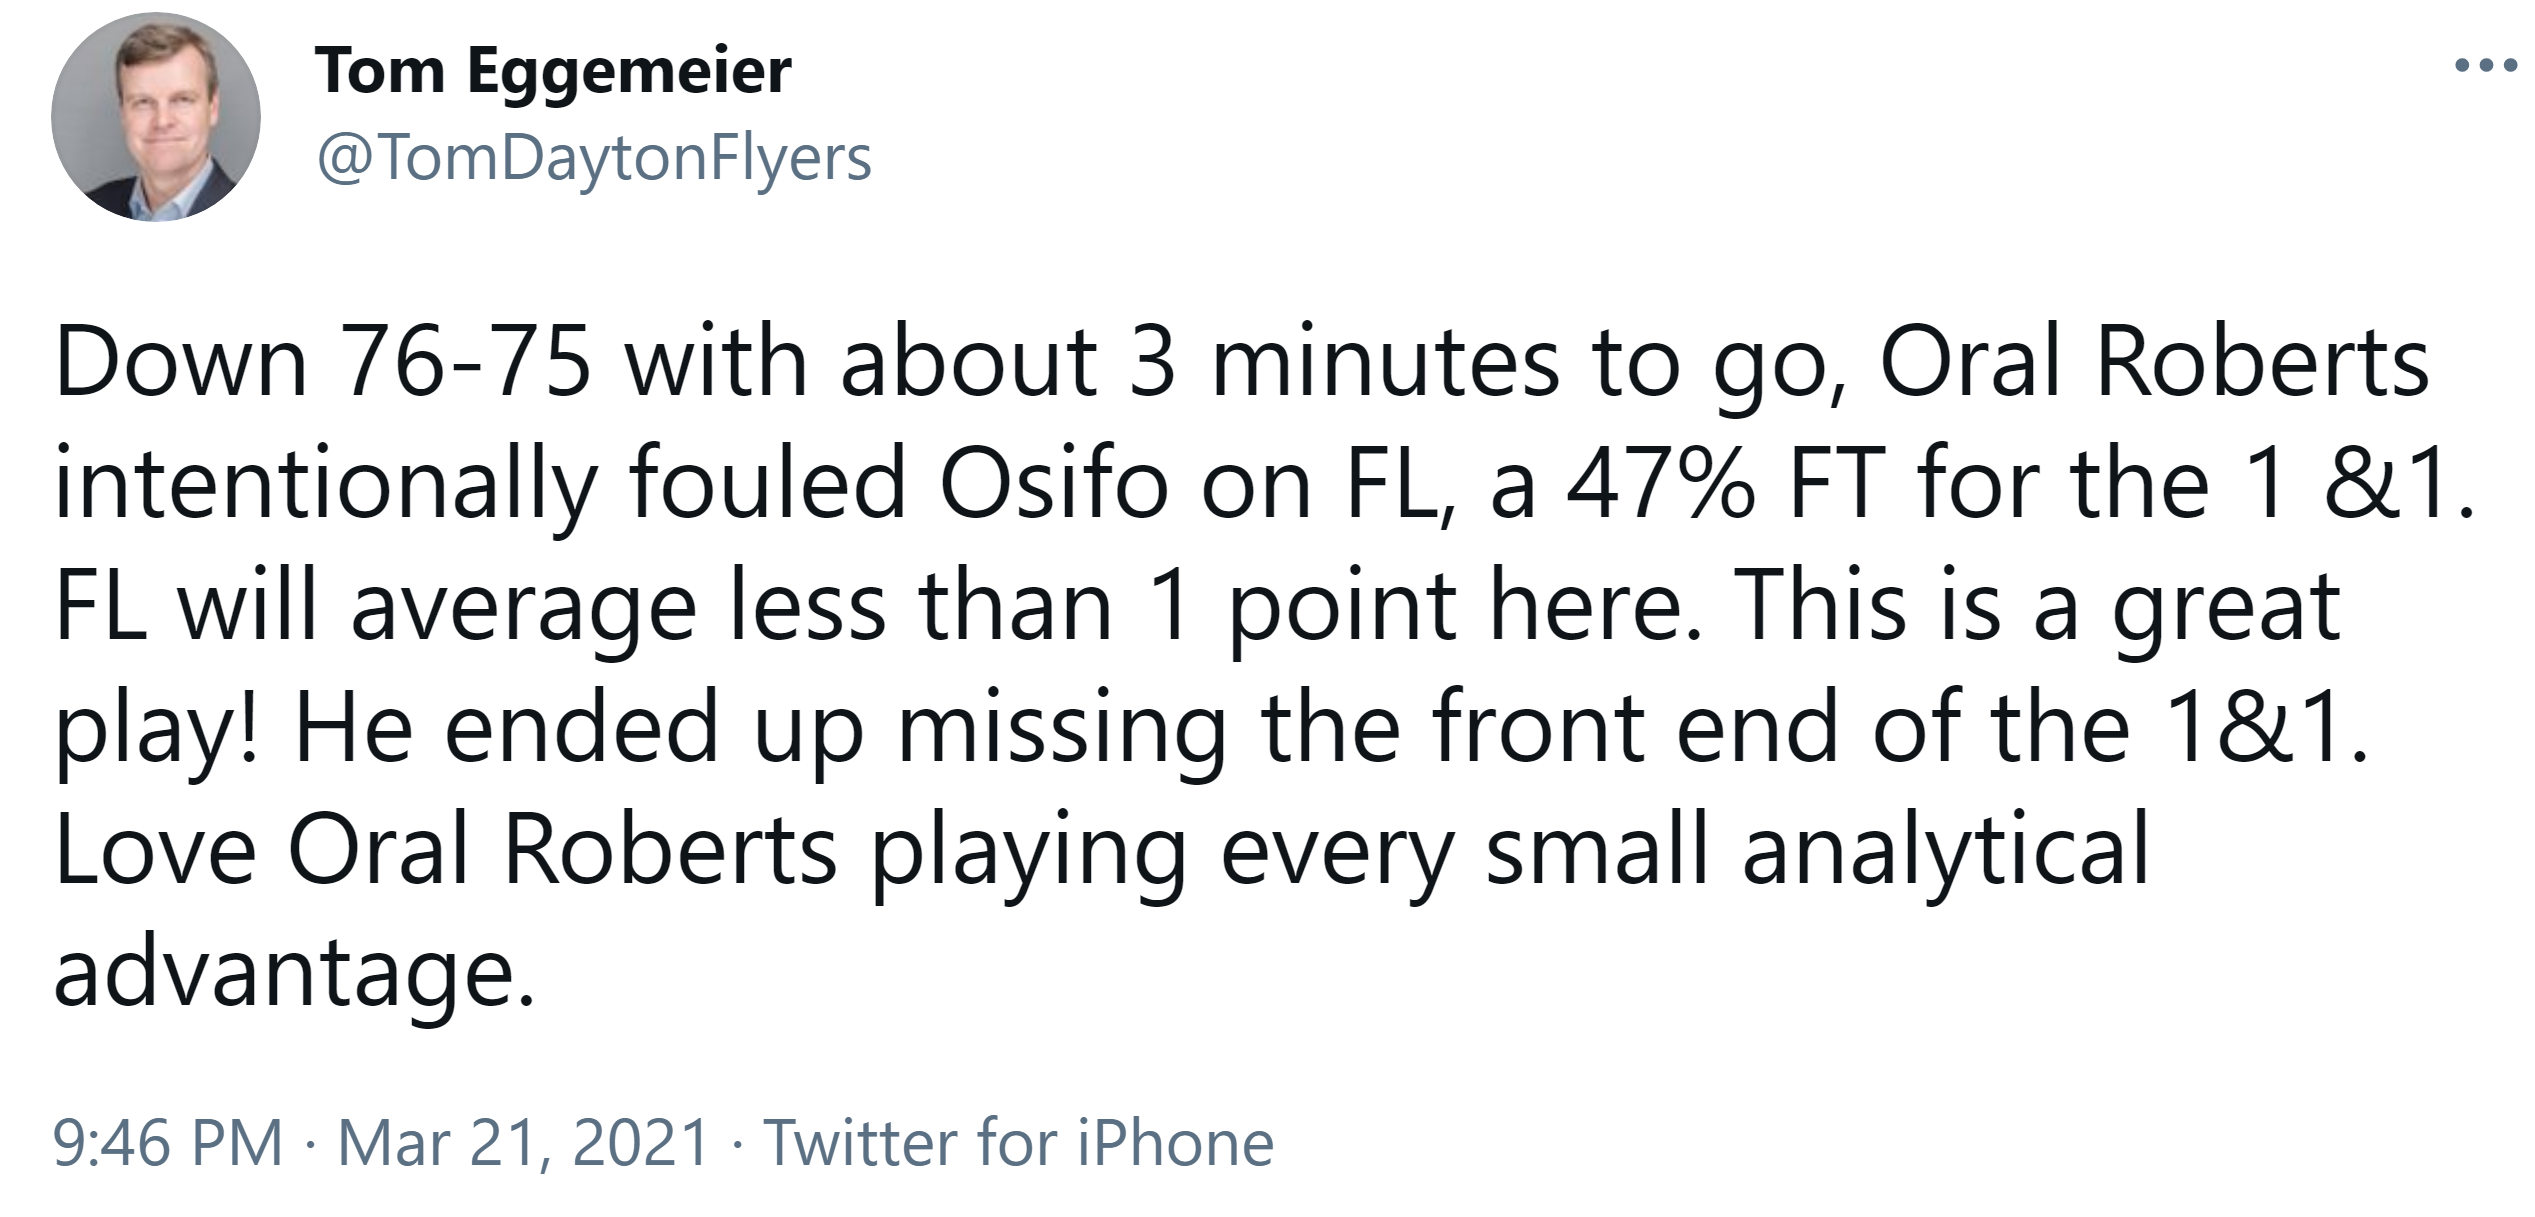Open the Tom Eggemeier display name link

click(x=553, y=72)
